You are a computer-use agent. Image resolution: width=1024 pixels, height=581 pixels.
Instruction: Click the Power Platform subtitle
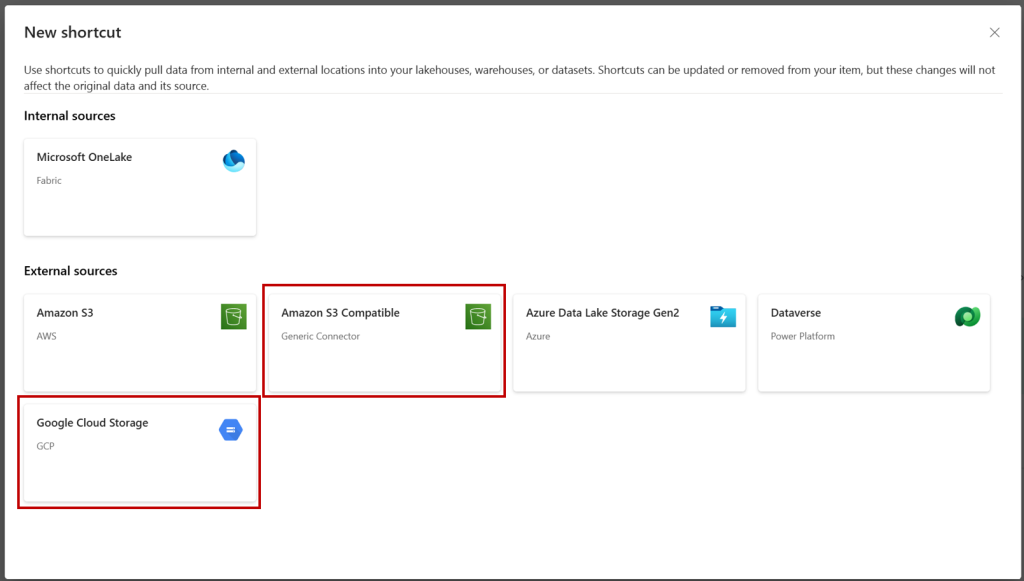point(803,336)
